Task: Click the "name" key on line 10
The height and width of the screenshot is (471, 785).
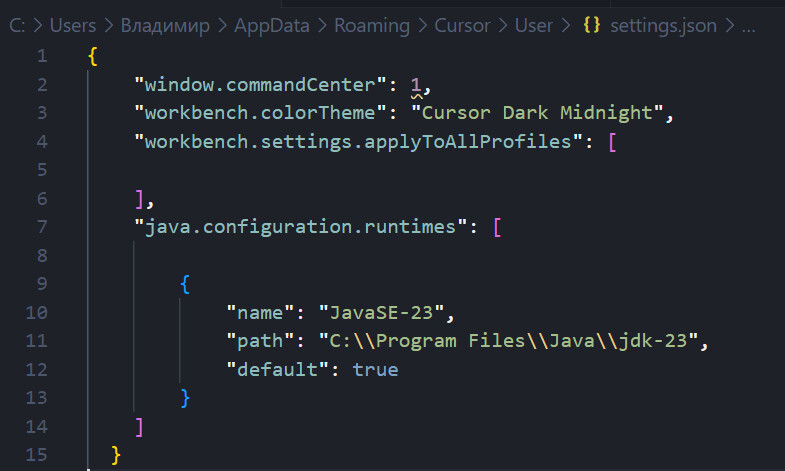Action: [260, 313]
